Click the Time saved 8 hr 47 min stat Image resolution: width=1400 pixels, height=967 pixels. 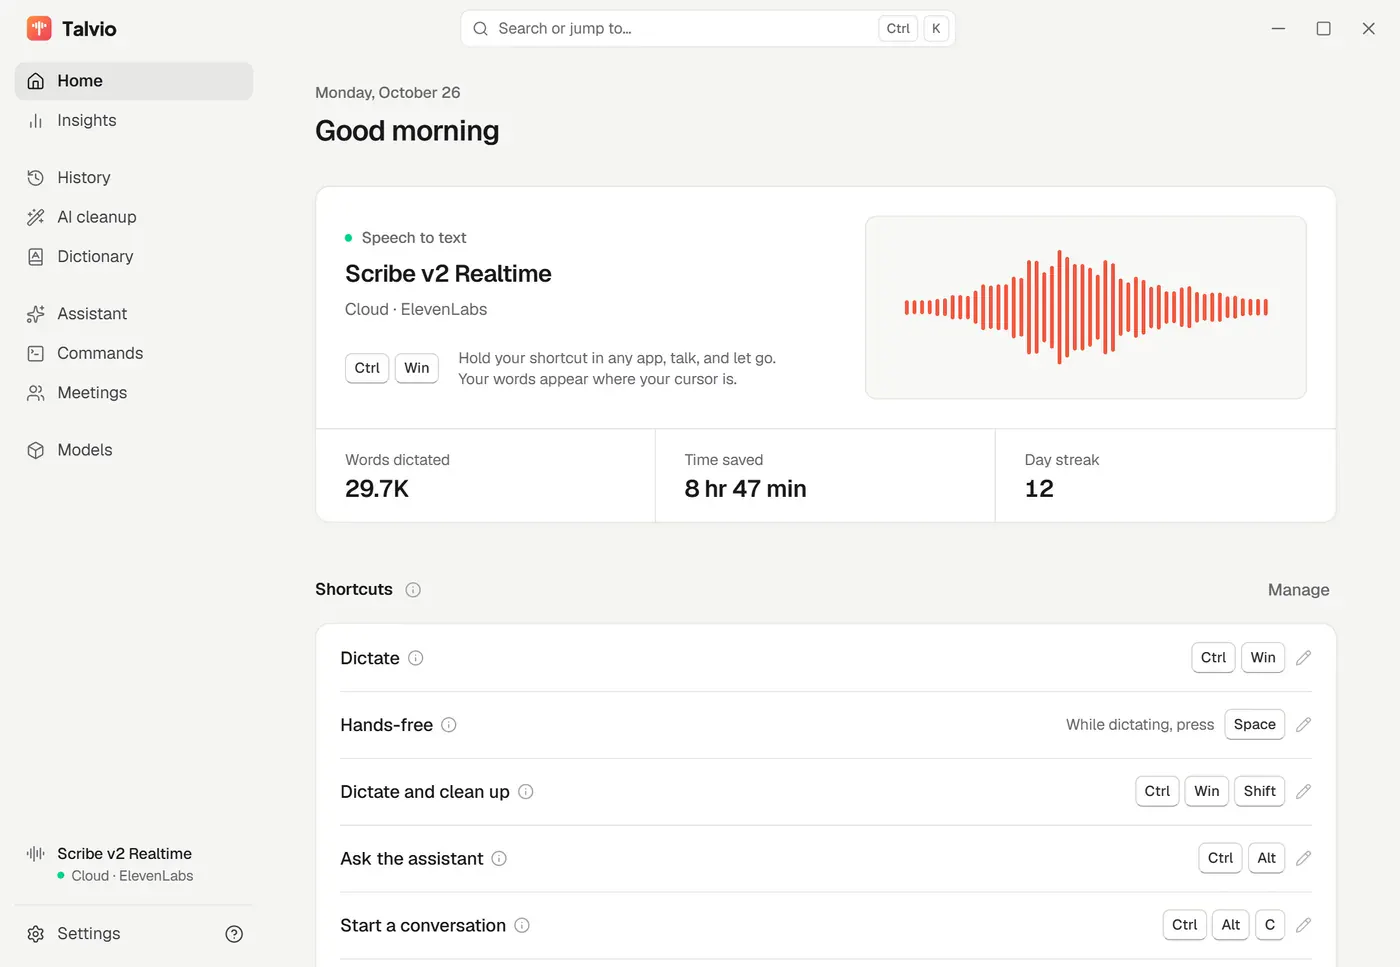click(825, 476)
